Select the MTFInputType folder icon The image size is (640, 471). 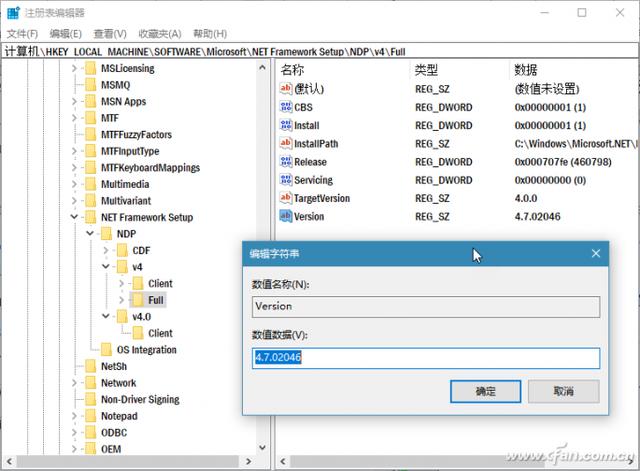(90, 151)
